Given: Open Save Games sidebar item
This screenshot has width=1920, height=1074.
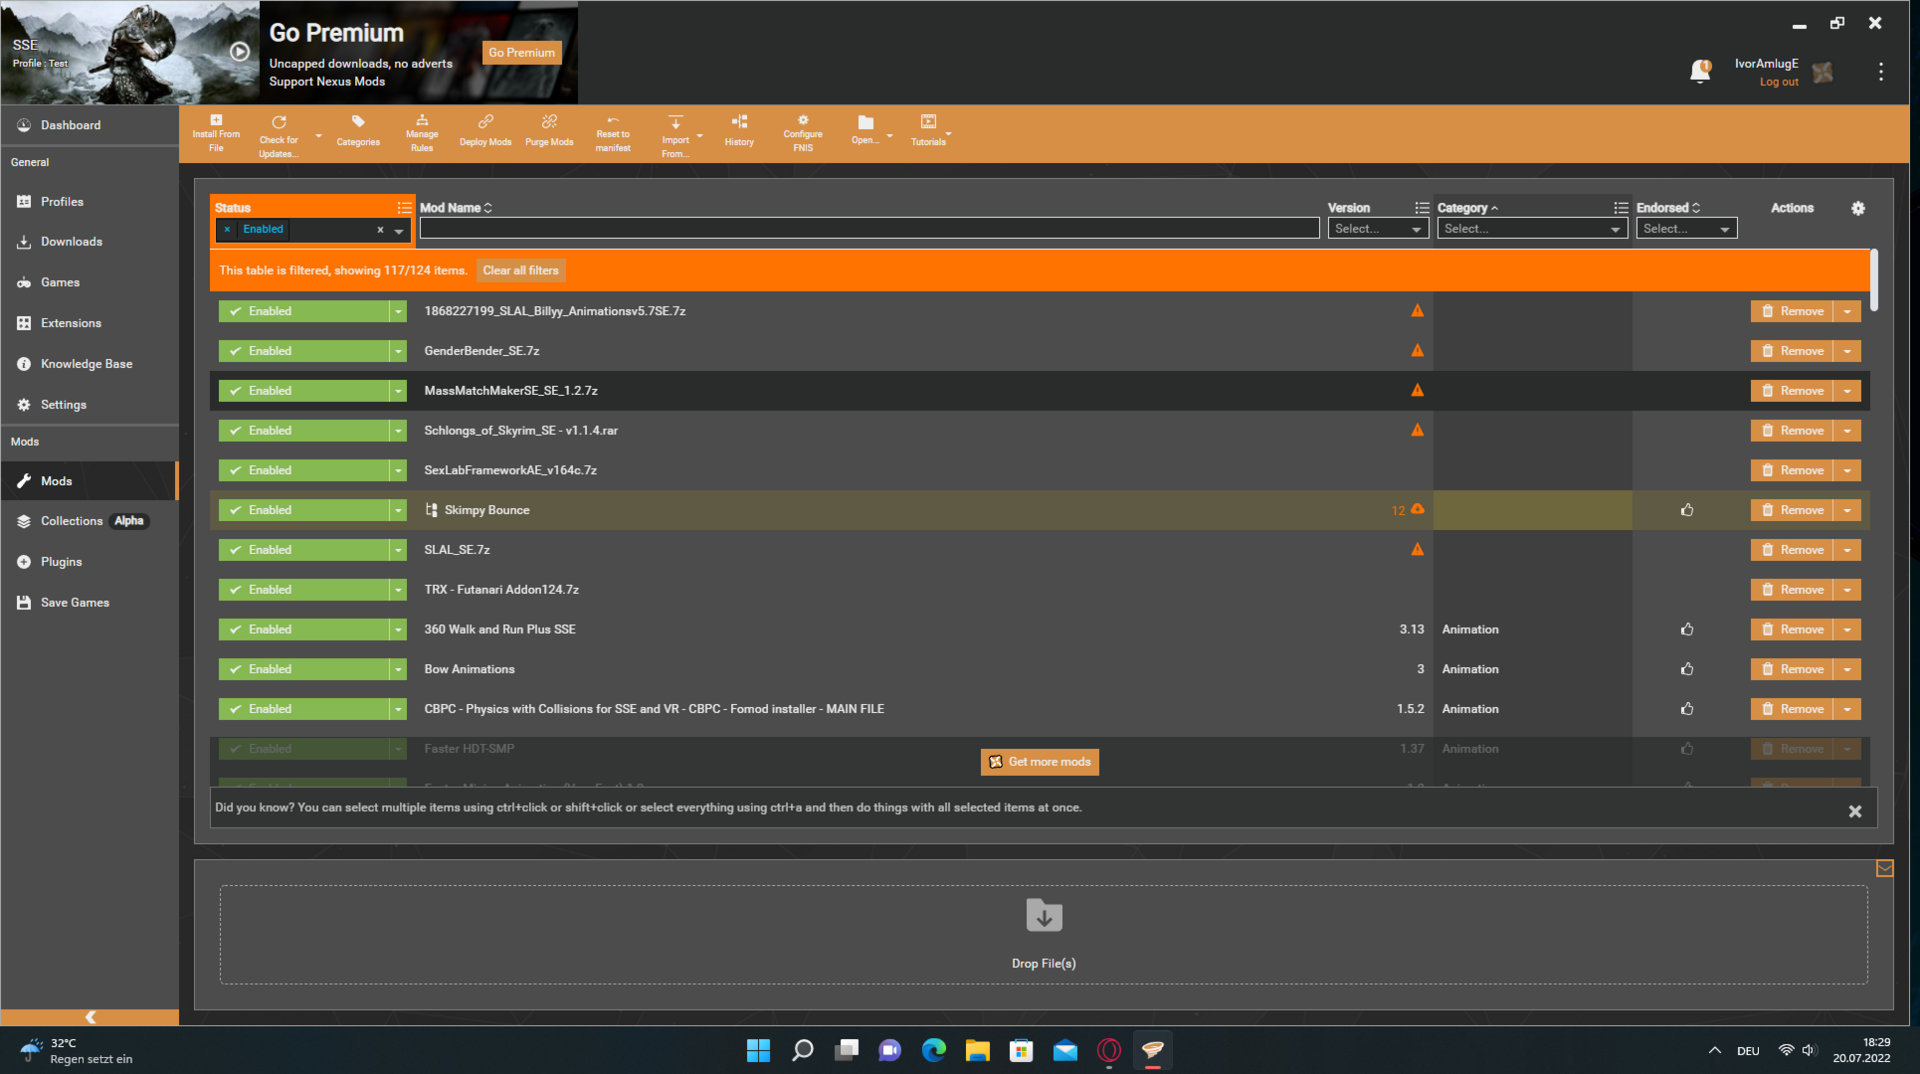Looking at the screenshot, I should pyautogui.click(x=90, y=603).
